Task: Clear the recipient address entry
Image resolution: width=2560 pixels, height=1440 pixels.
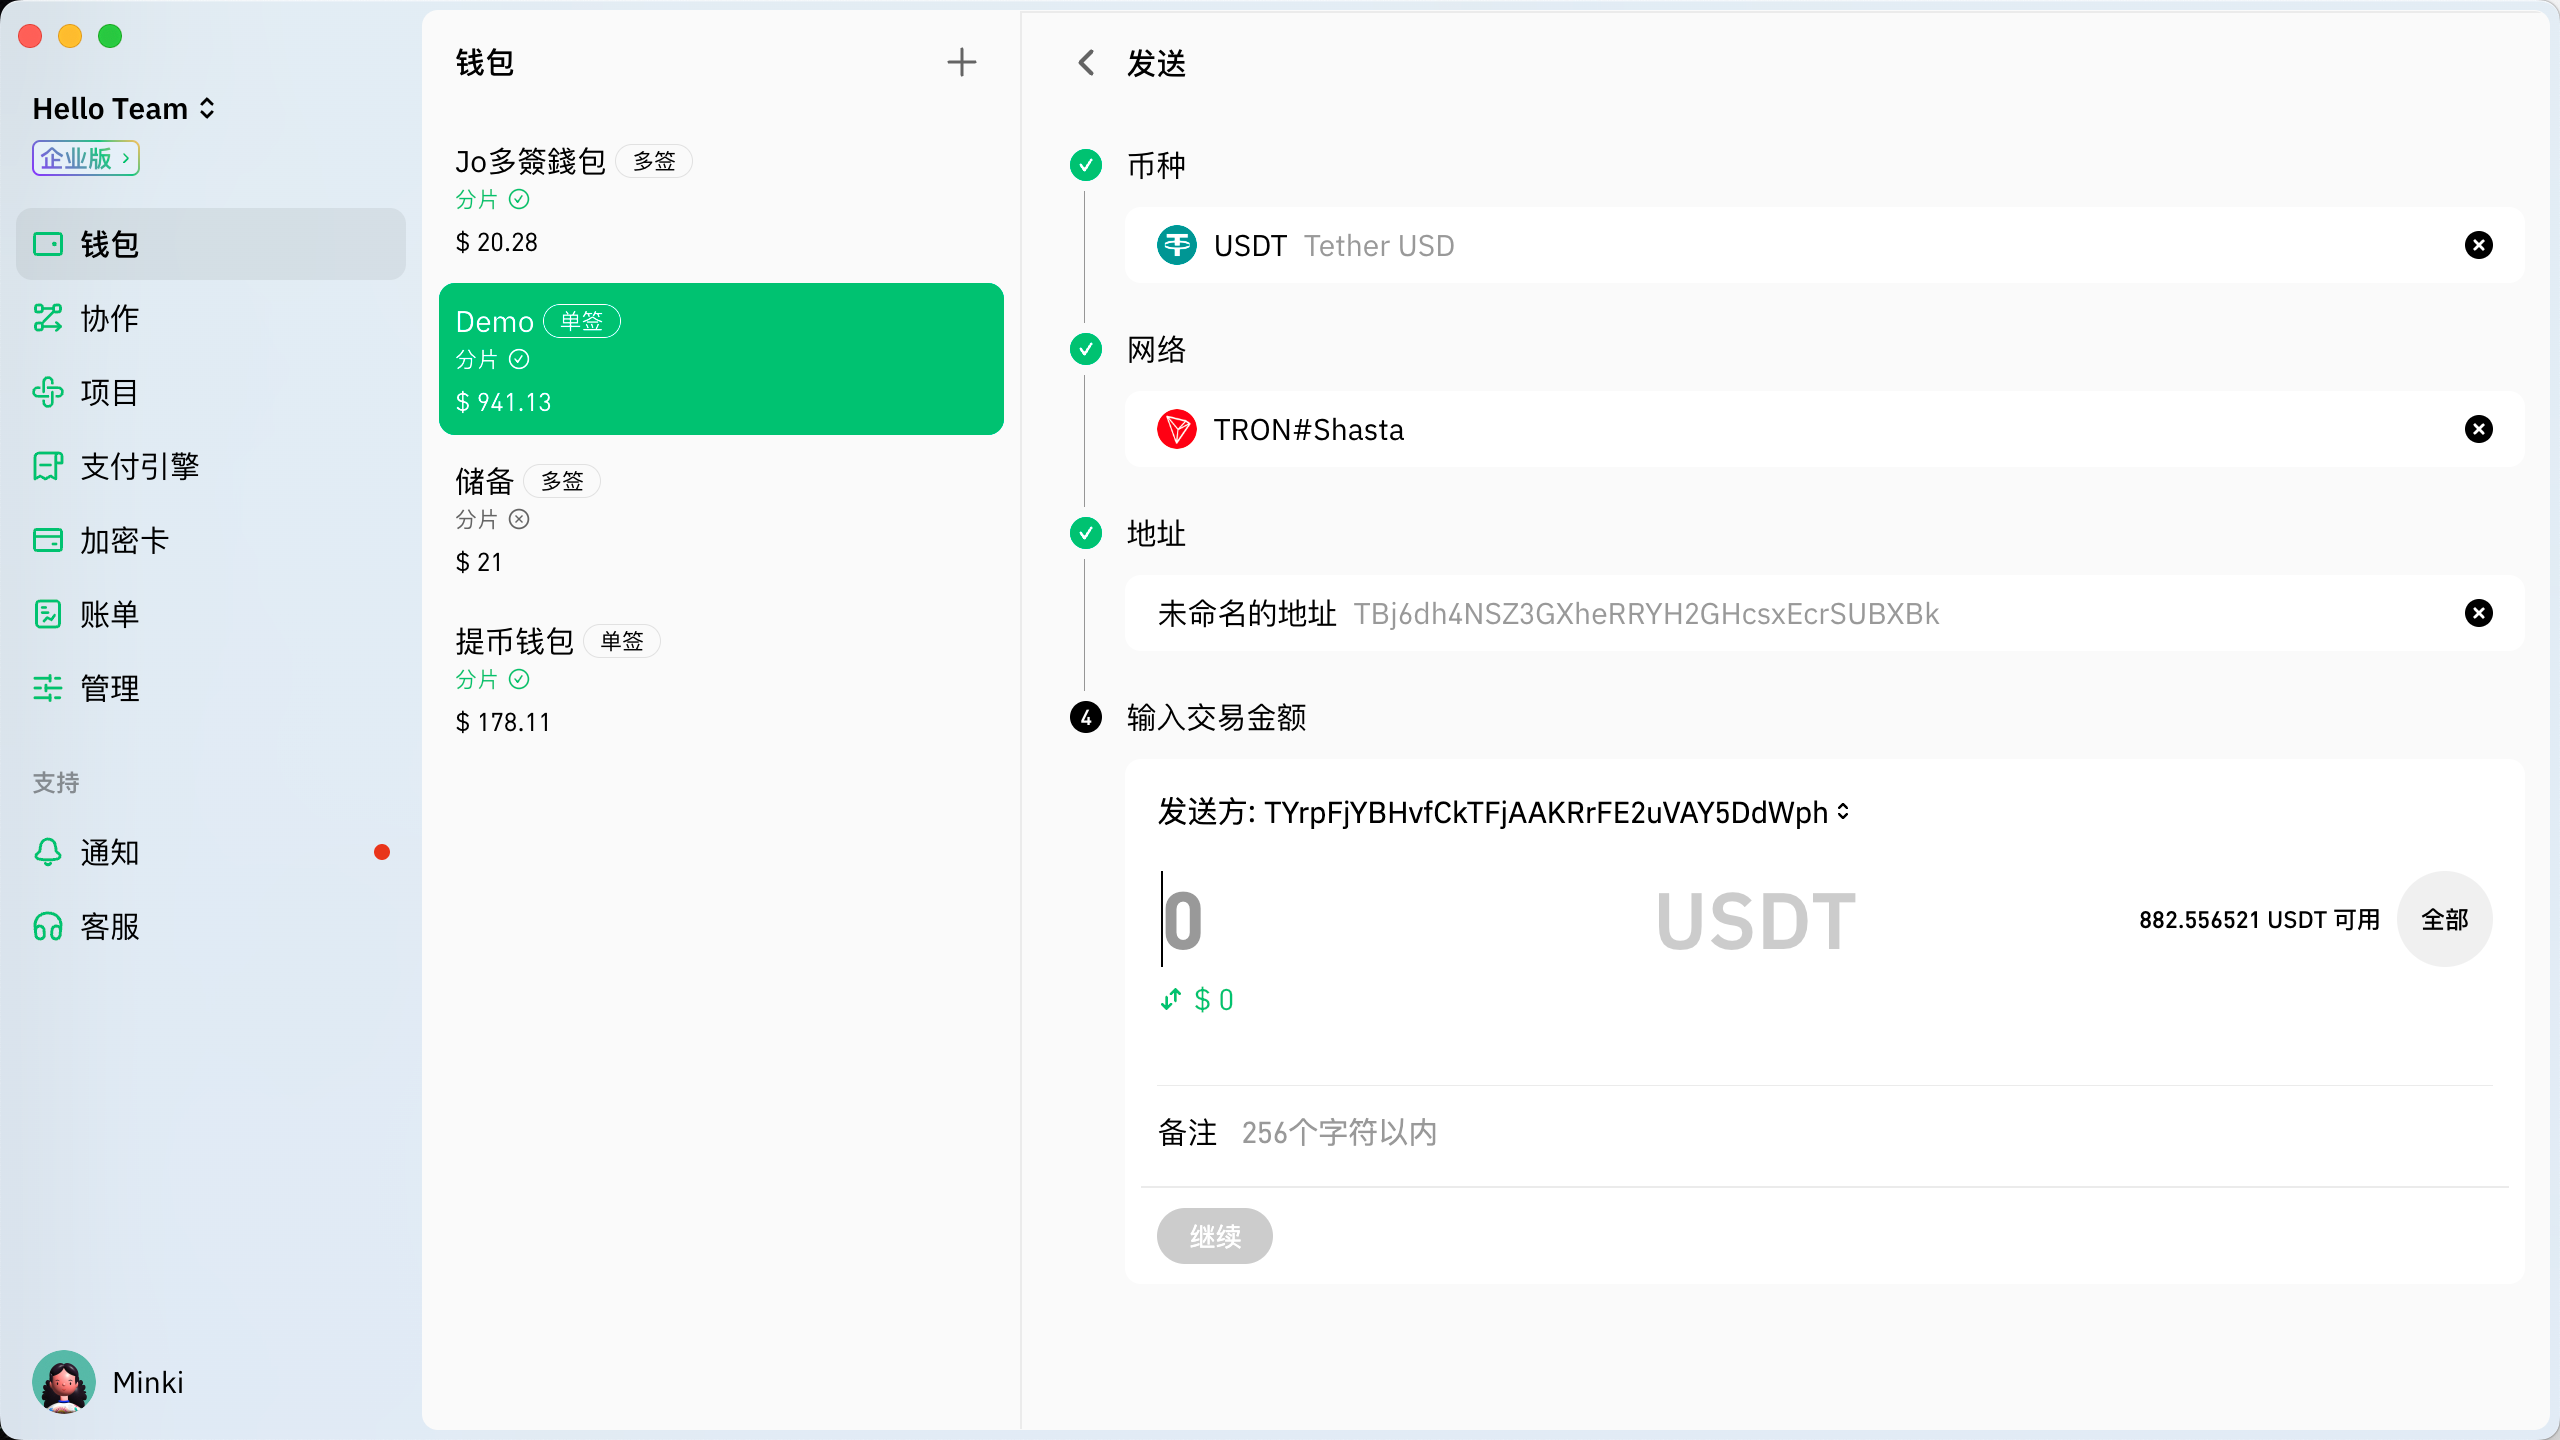Action: (2478, 613)
